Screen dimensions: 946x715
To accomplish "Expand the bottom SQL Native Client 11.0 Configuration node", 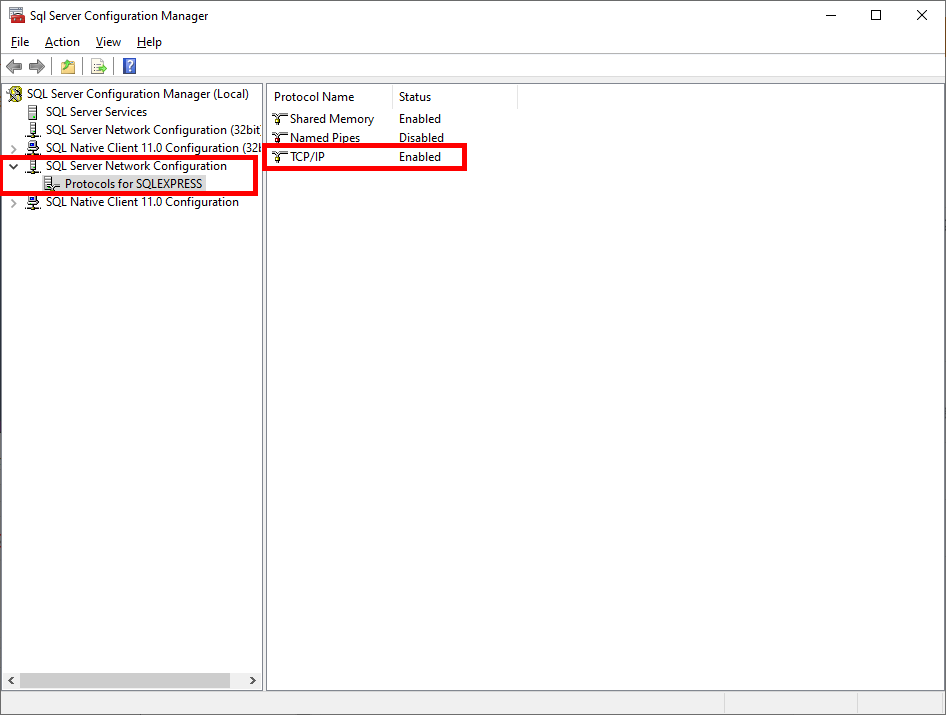I will pos(13,203).
